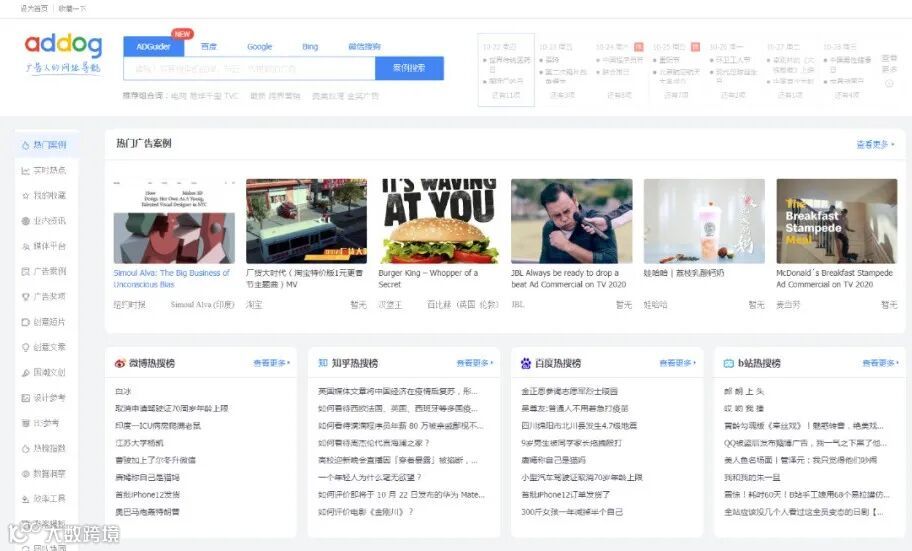Screen dimensions: 912x551
Task: Click the 数据洞察 eye icon
Action: click(x=26, y=474)
